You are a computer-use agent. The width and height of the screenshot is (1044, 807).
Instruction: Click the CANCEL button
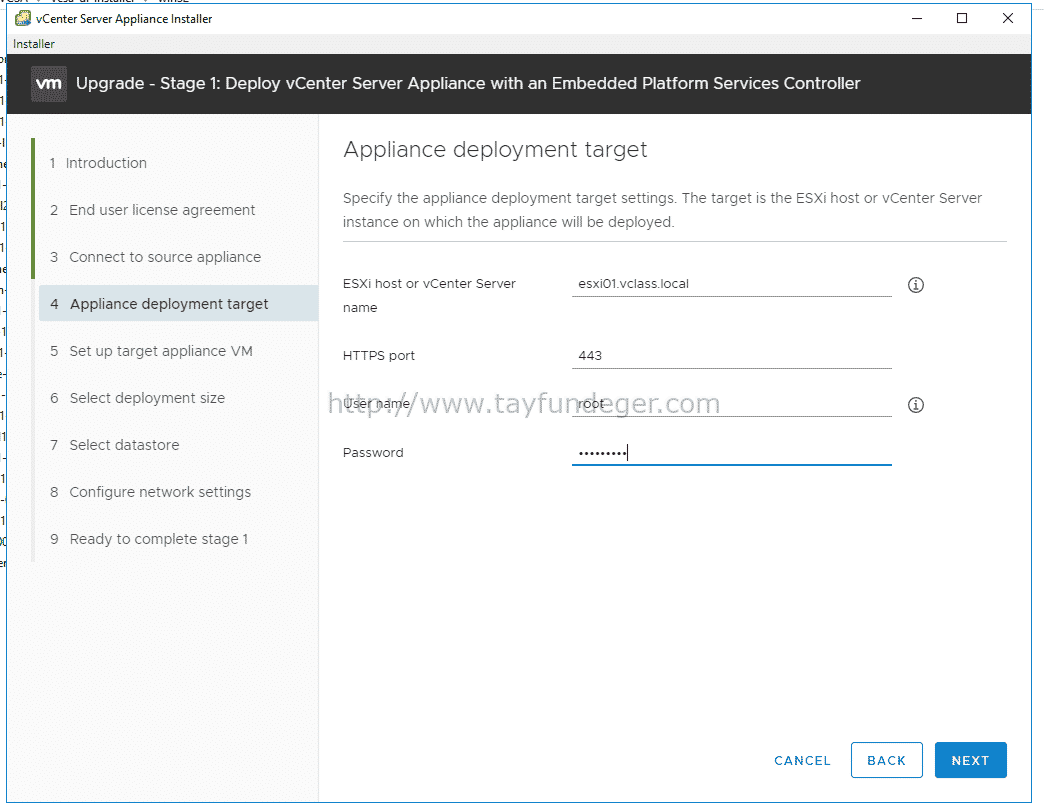pos(802,760)
